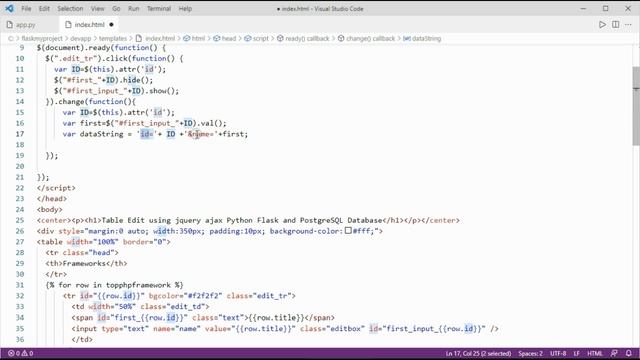Open the Selection menu

click(x=70, y=9)
